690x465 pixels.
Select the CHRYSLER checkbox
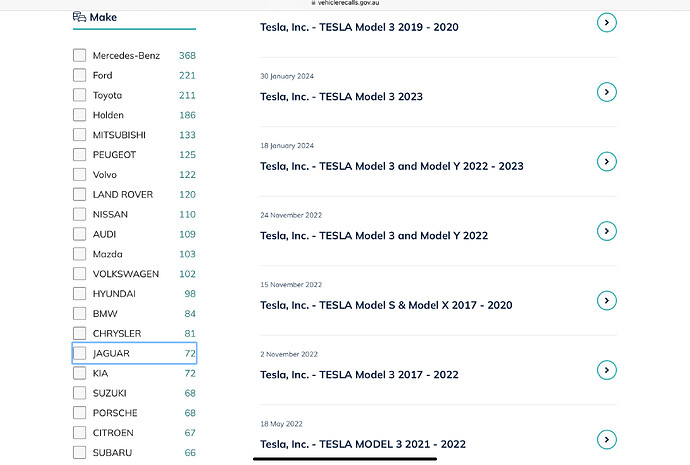(x=79, y=333)
